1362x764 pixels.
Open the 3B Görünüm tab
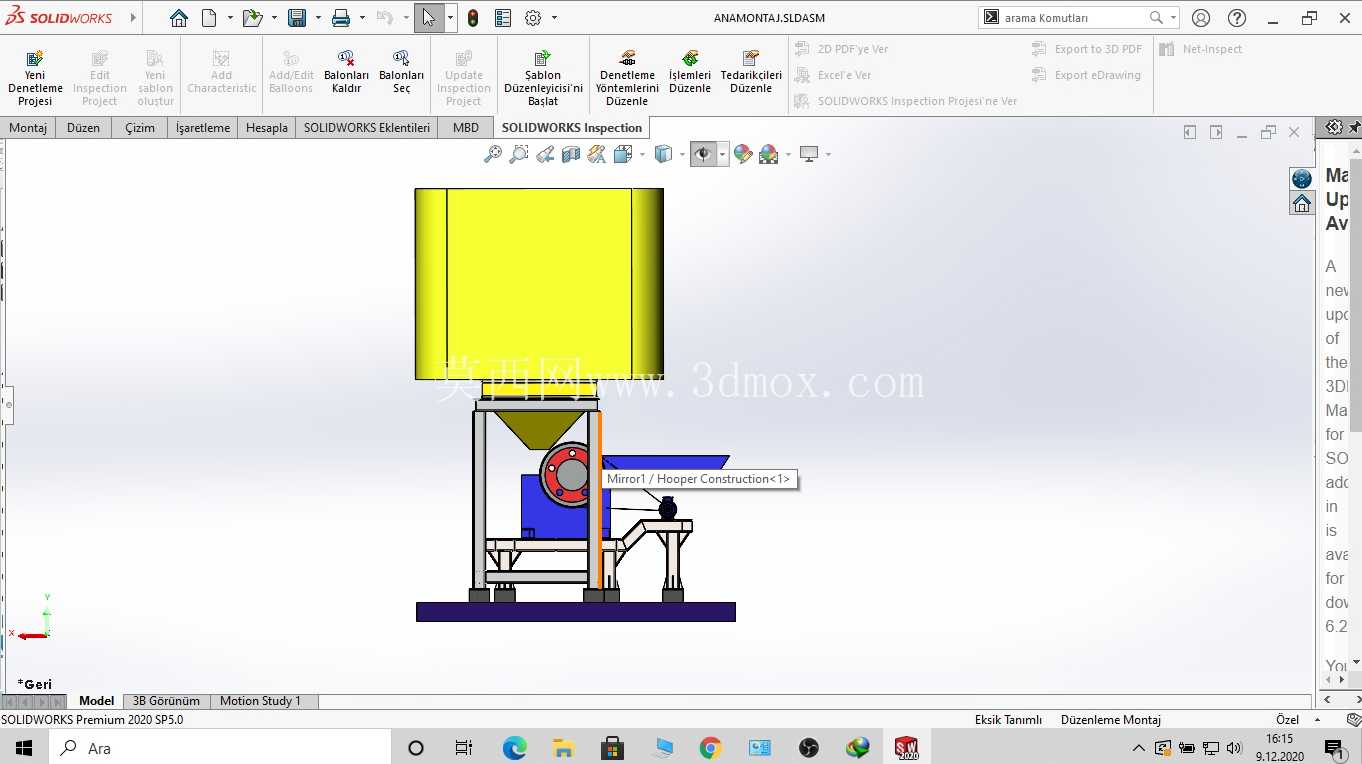pos(166,701)
